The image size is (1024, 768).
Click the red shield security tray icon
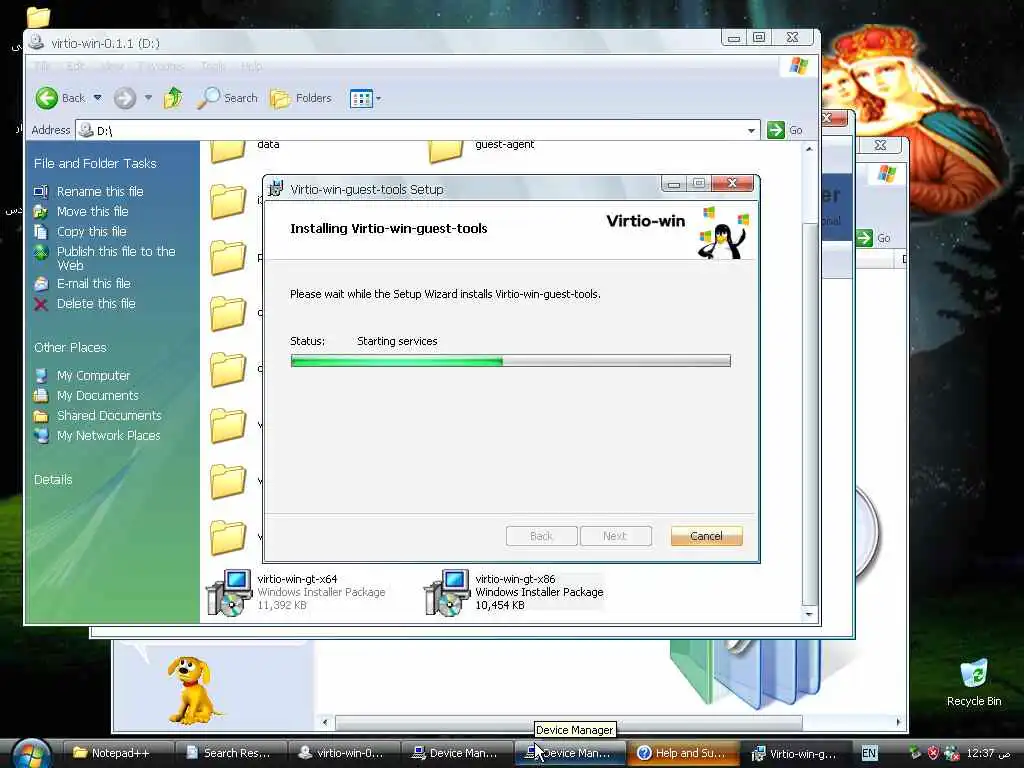[934, 753]
